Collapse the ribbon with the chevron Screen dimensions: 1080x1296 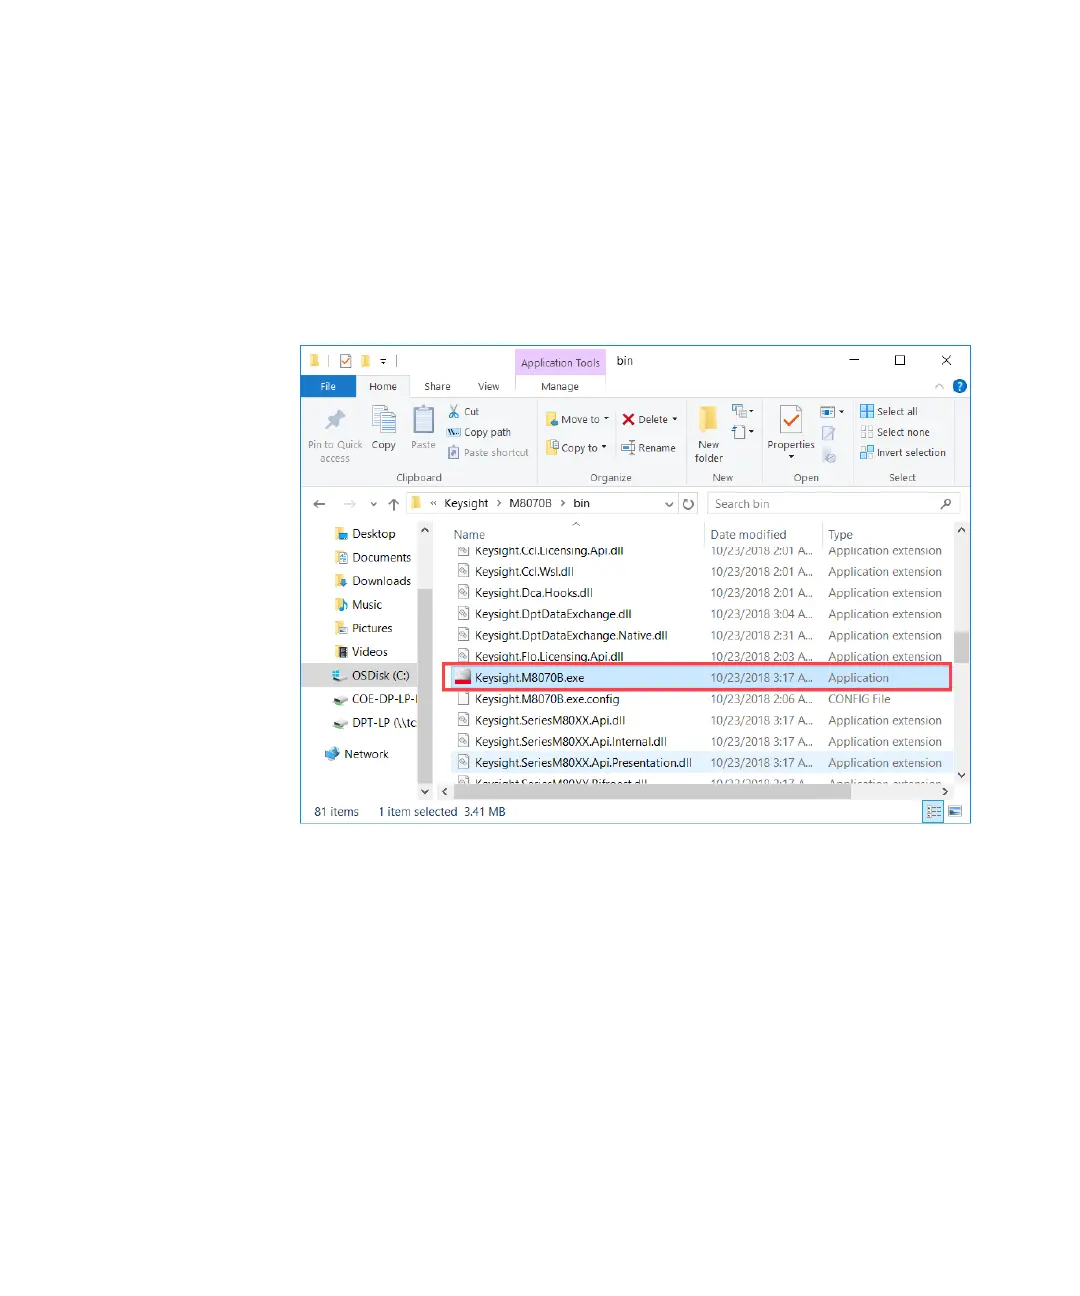click(939, 386)
